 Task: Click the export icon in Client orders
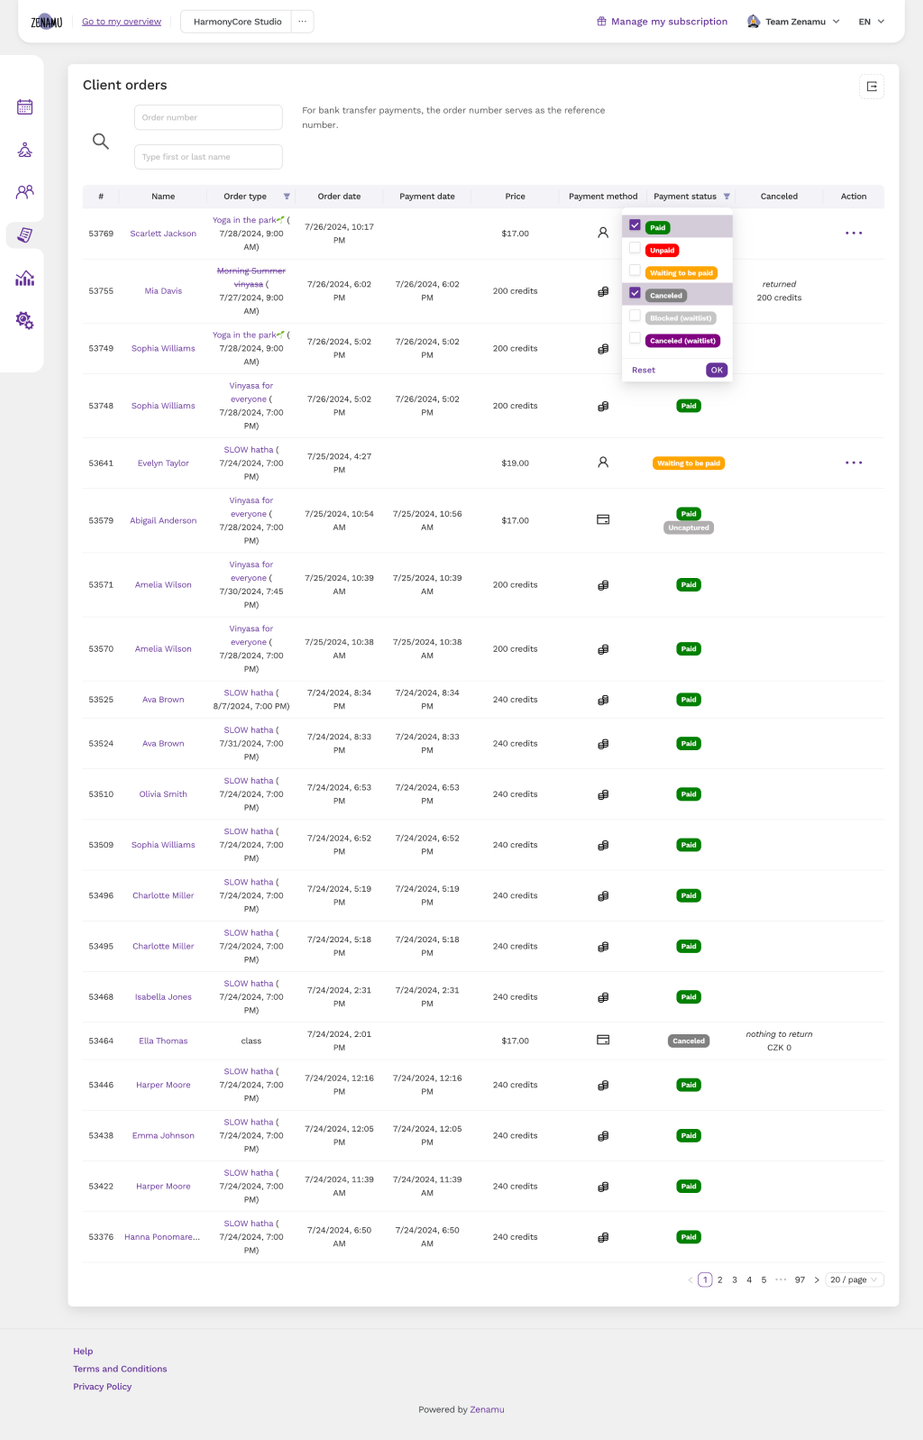(872, 87)
